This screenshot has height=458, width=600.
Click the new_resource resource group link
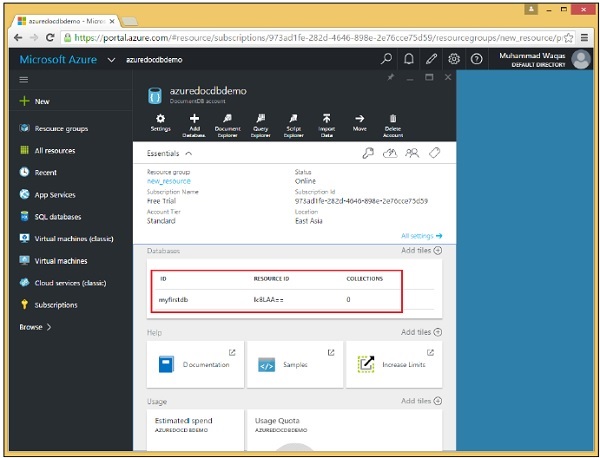[x=168, y=182]
